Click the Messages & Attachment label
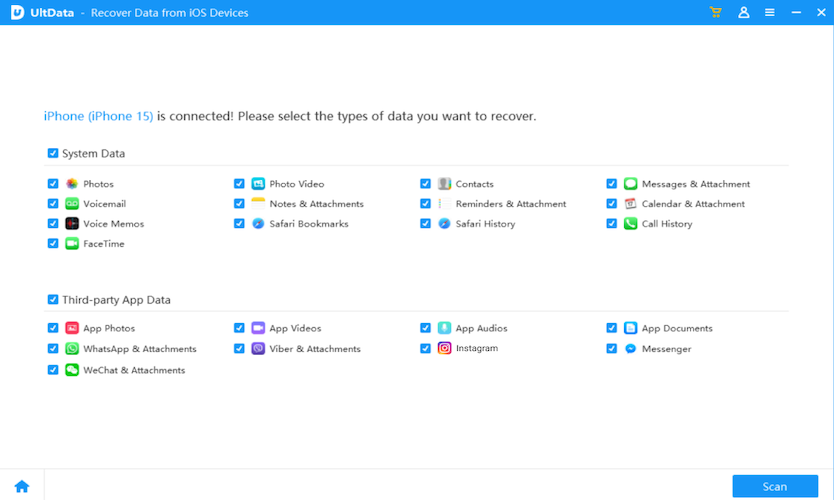This screenshot has width=834, height=500. click(x=695, y=184)
